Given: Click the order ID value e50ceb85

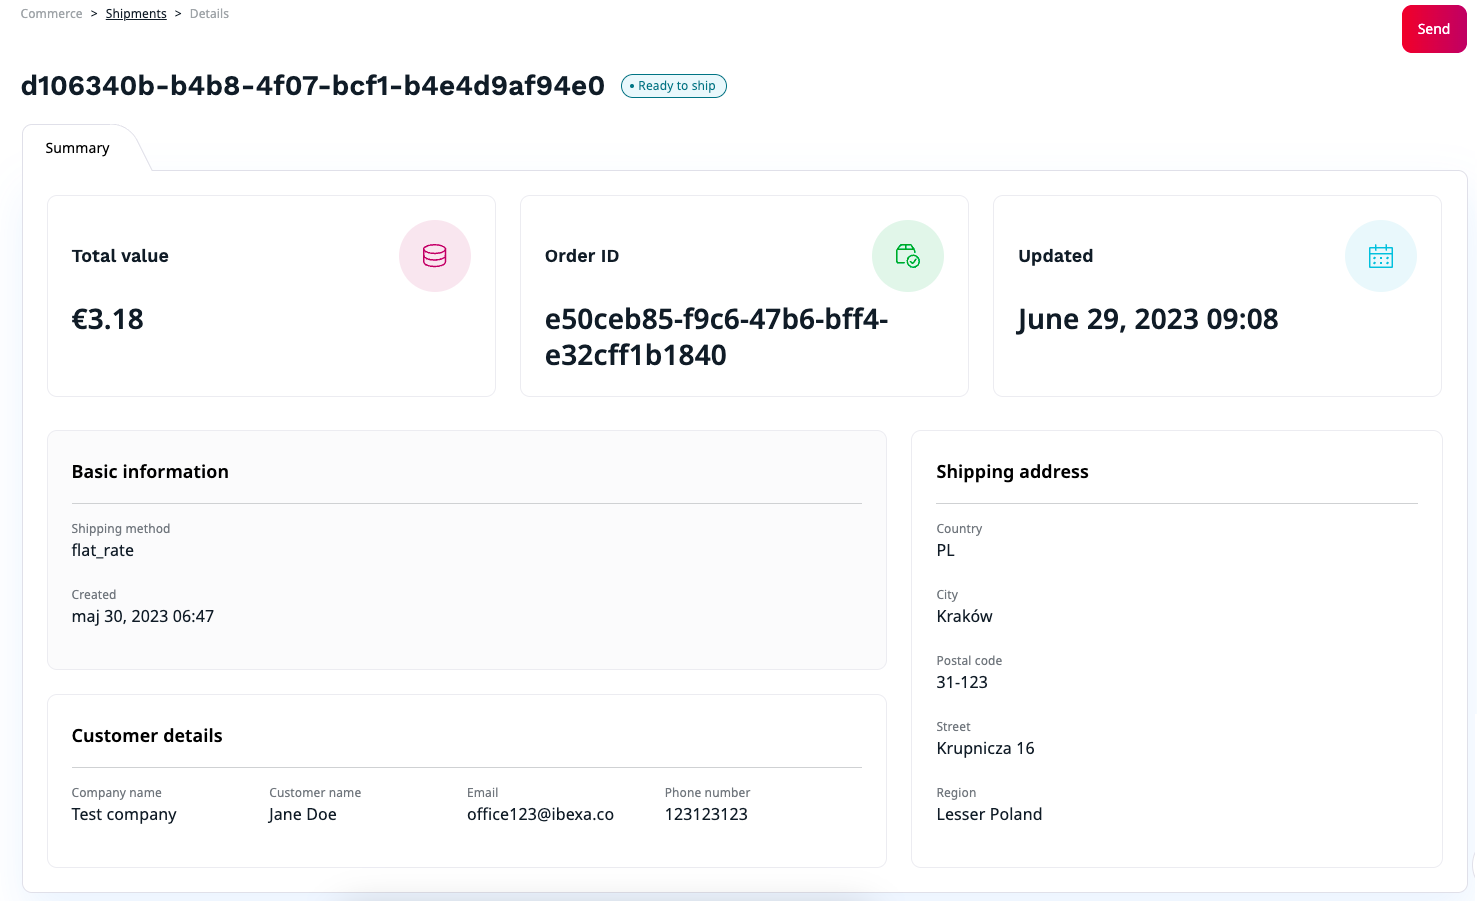Looking at the screenshot, I should [715, 337].
